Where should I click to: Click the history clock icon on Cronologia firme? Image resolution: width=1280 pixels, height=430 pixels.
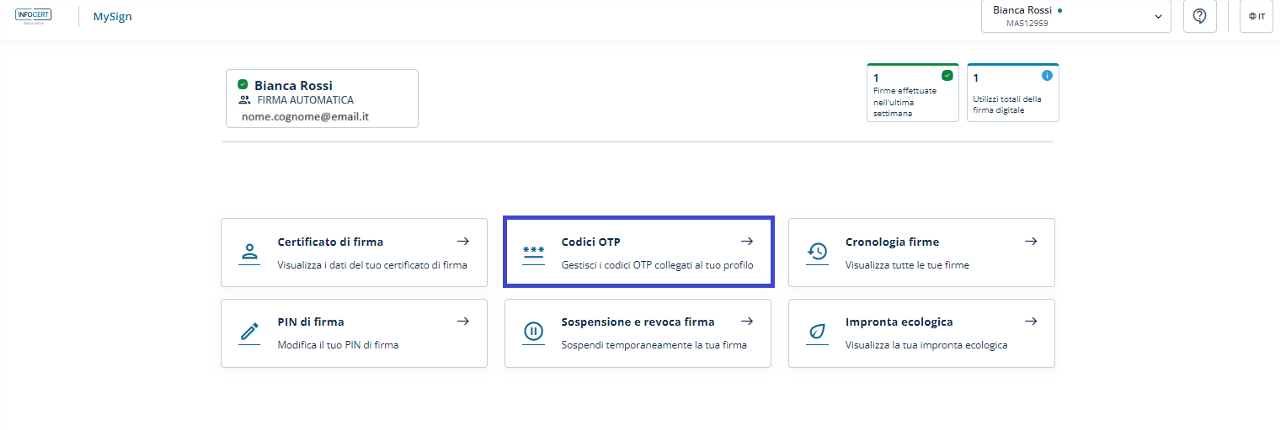click(x=817, y=252)
